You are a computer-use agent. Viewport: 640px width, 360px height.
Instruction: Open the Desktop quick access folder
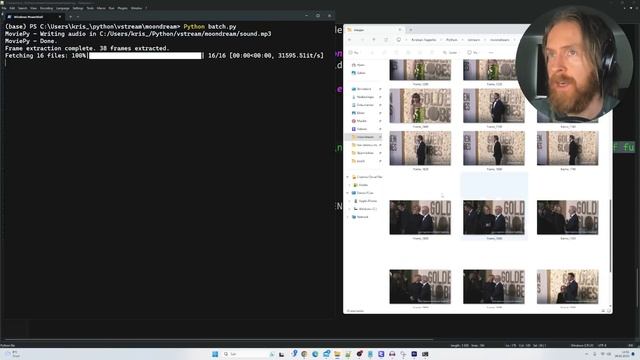click(x=362, y=89)
